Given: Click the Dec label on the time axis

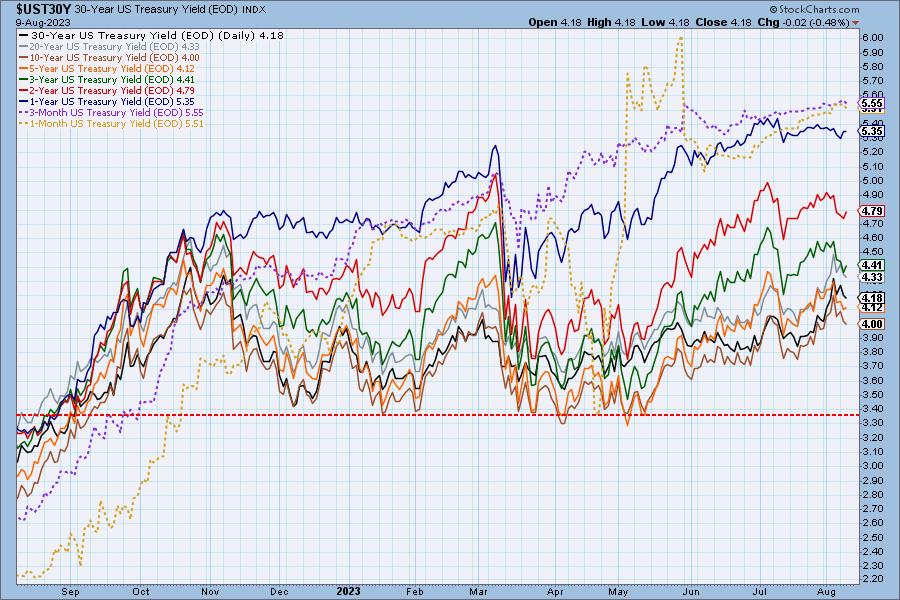Looking at the screenshot, I should (279, 592).
